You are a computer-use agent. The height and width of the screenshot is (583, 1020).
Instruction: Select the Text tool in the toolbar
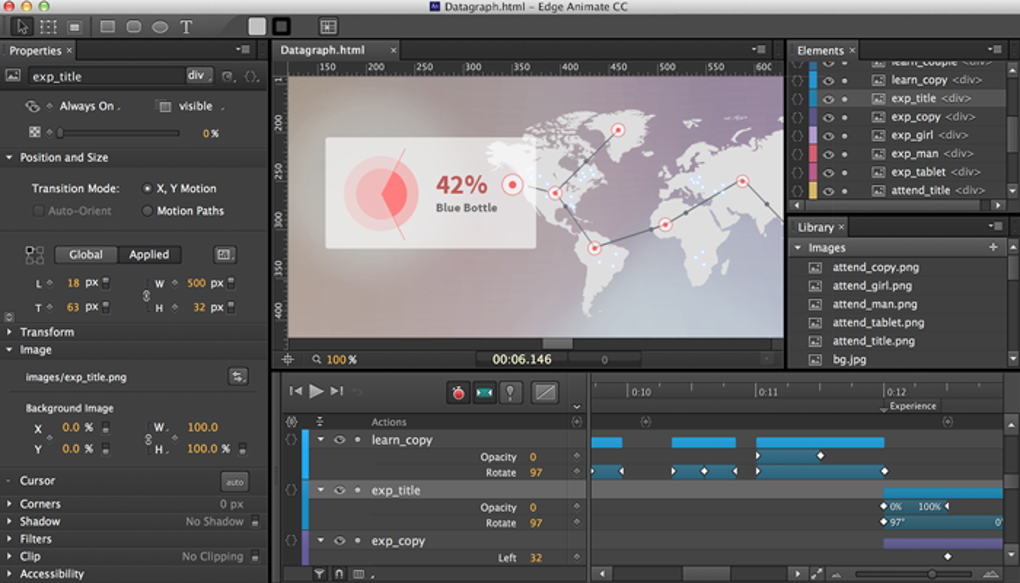coord(186,27)
